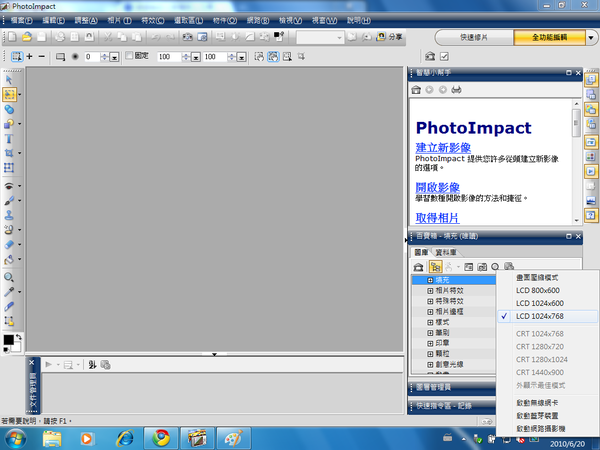Click the first 100 value field
600x450 pixels.
(x=169, y=57)
